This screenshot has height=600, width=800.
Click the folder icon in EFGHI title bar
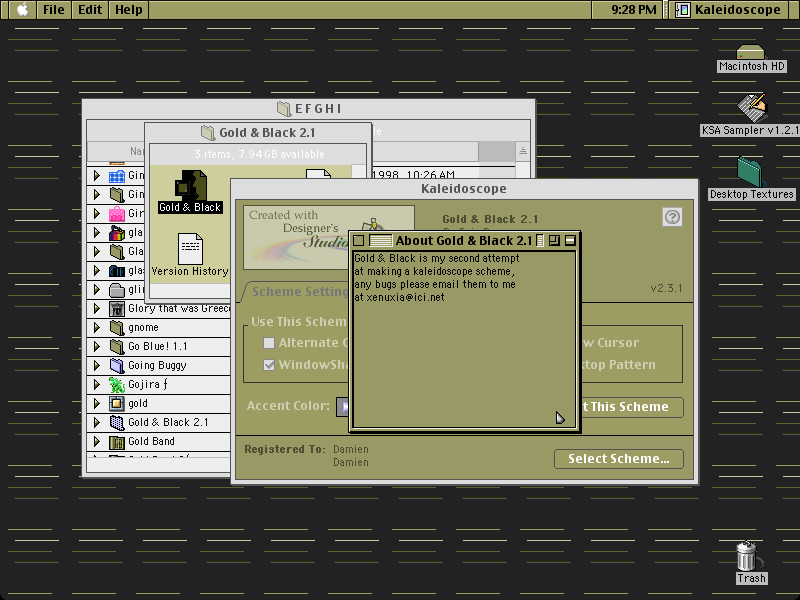pos(284,109)
